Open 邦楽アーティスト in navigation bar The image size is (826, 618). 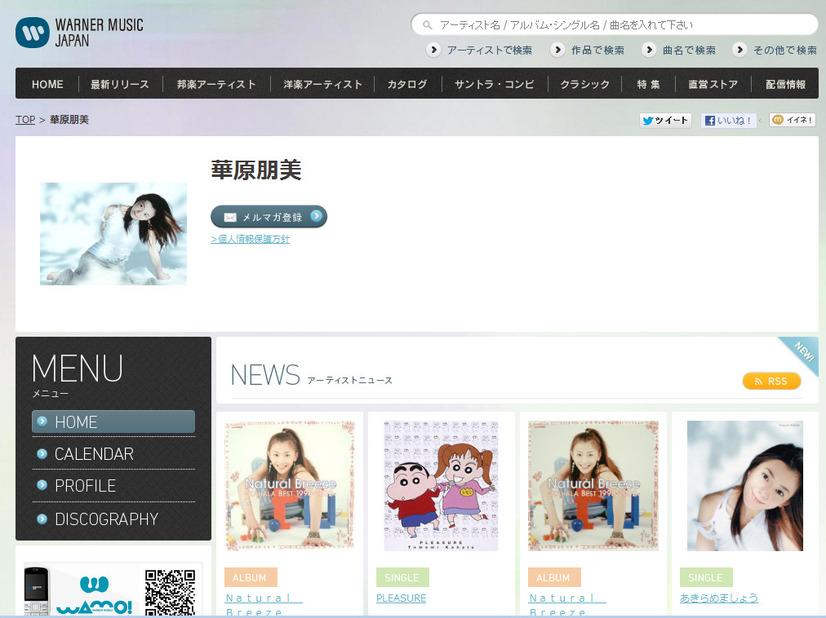pos(217,84)
